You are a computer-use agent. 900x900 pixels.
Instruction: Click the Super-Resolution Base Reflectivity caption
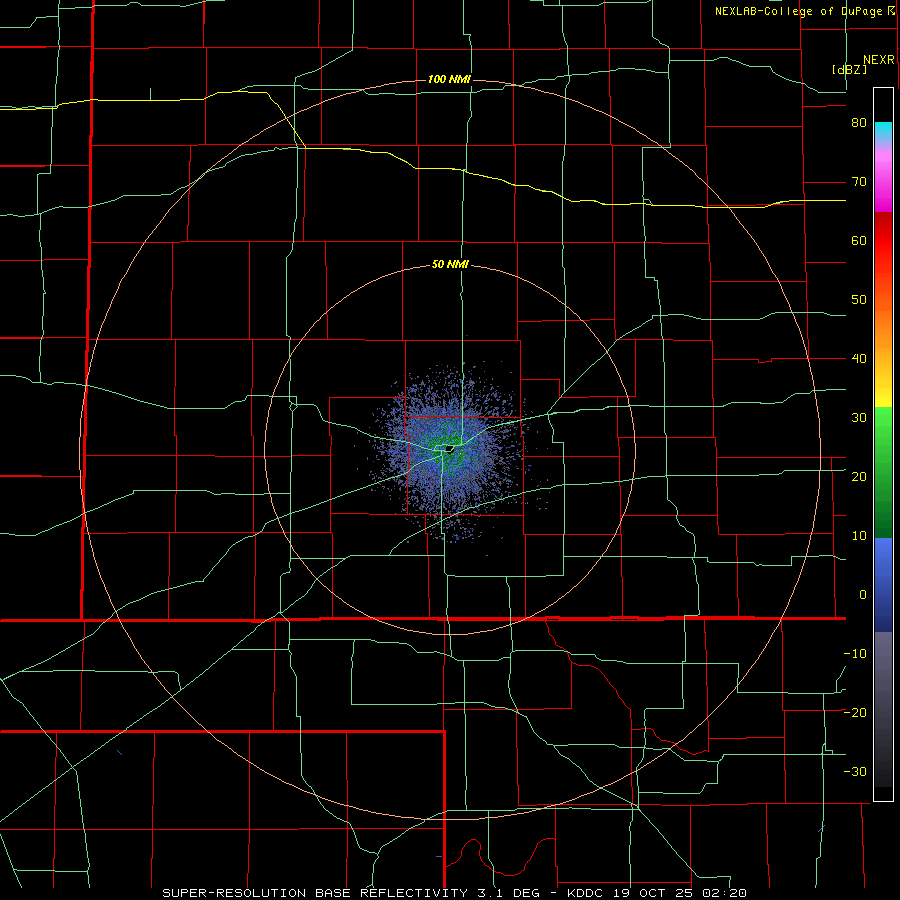[454, 893]
